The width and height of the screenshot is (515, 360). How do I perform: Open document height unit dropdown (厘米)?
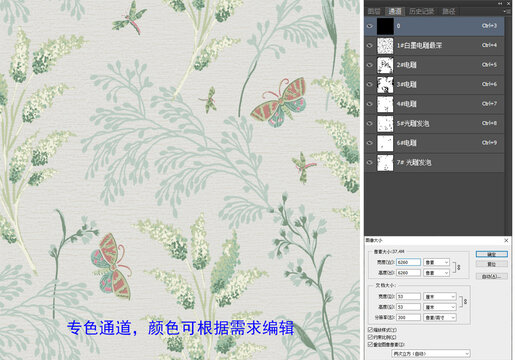point(440,307)
